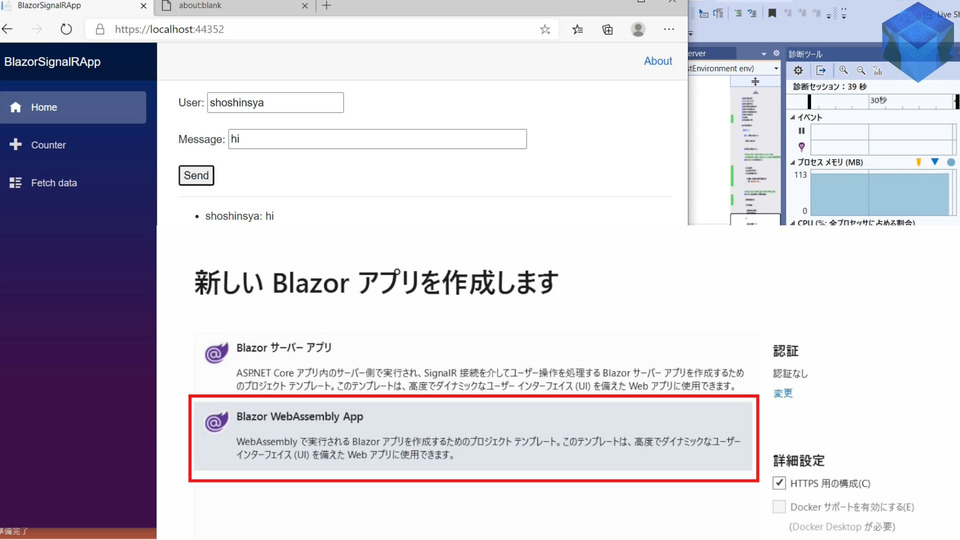The height and width of the screenshot is (540, 960).
Task: Click the User text field
Action: tap(275, 102)
